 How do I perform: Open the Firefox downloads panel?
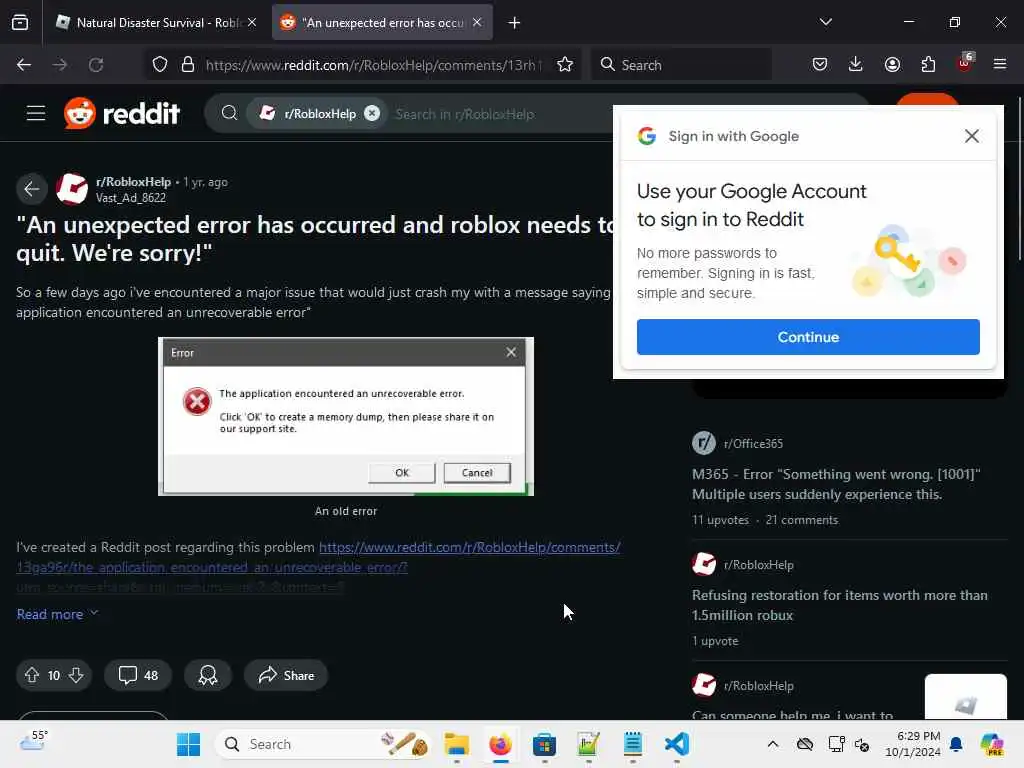856,65
